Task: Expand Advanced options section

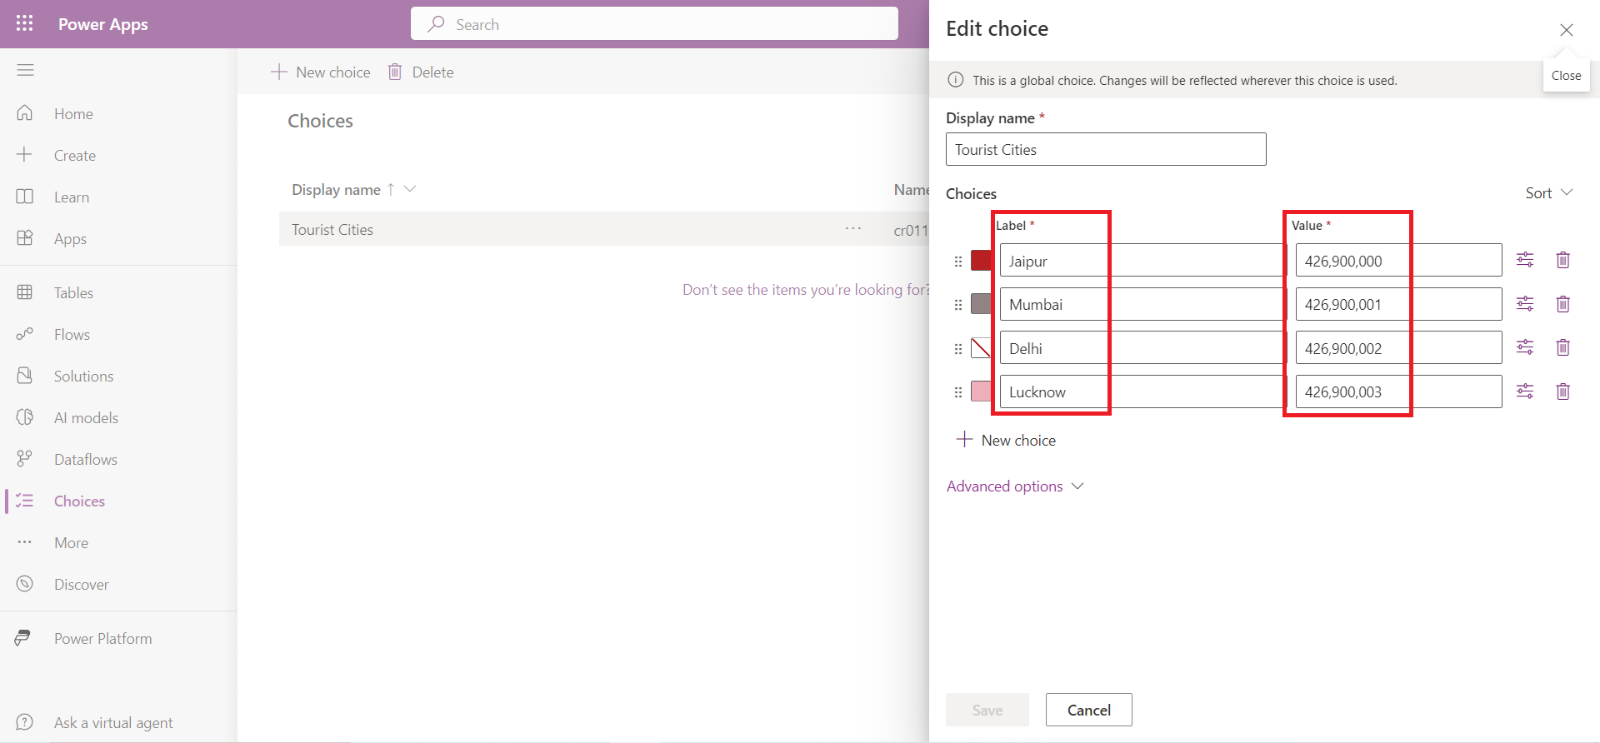Action: (x=1014, y=486)
